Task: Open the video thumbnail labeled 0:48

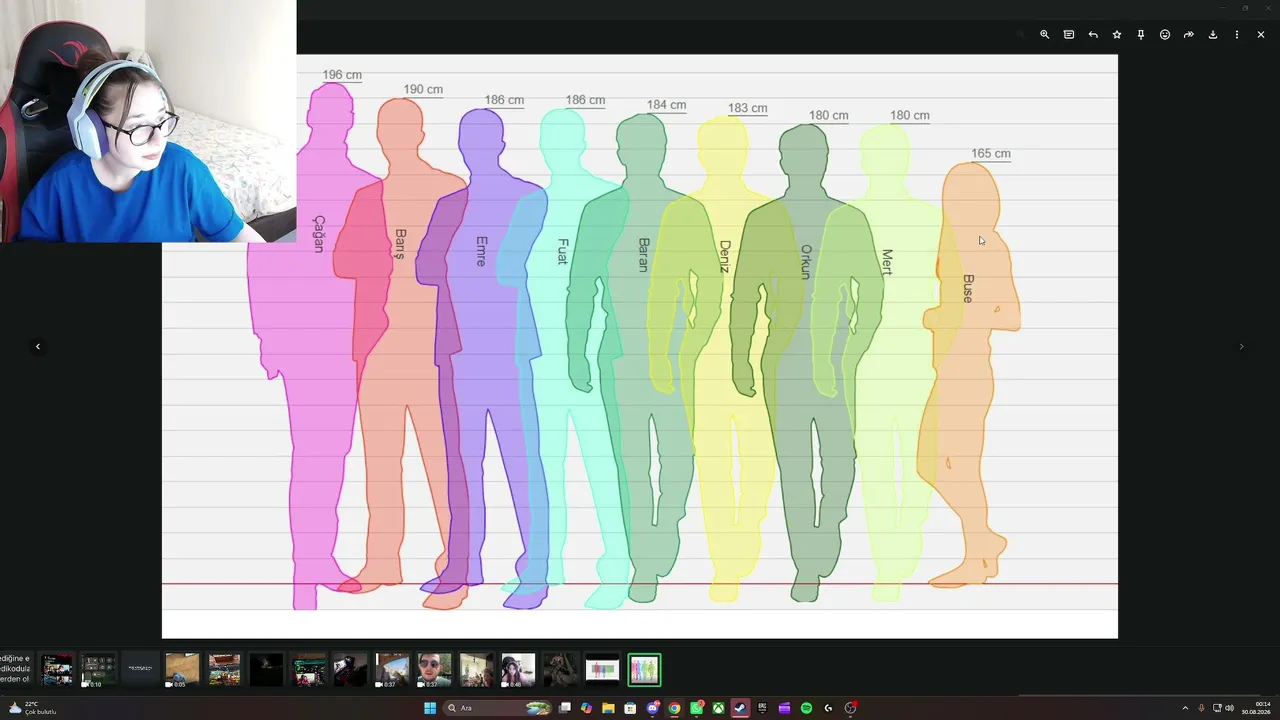Action: pos(518,670)
